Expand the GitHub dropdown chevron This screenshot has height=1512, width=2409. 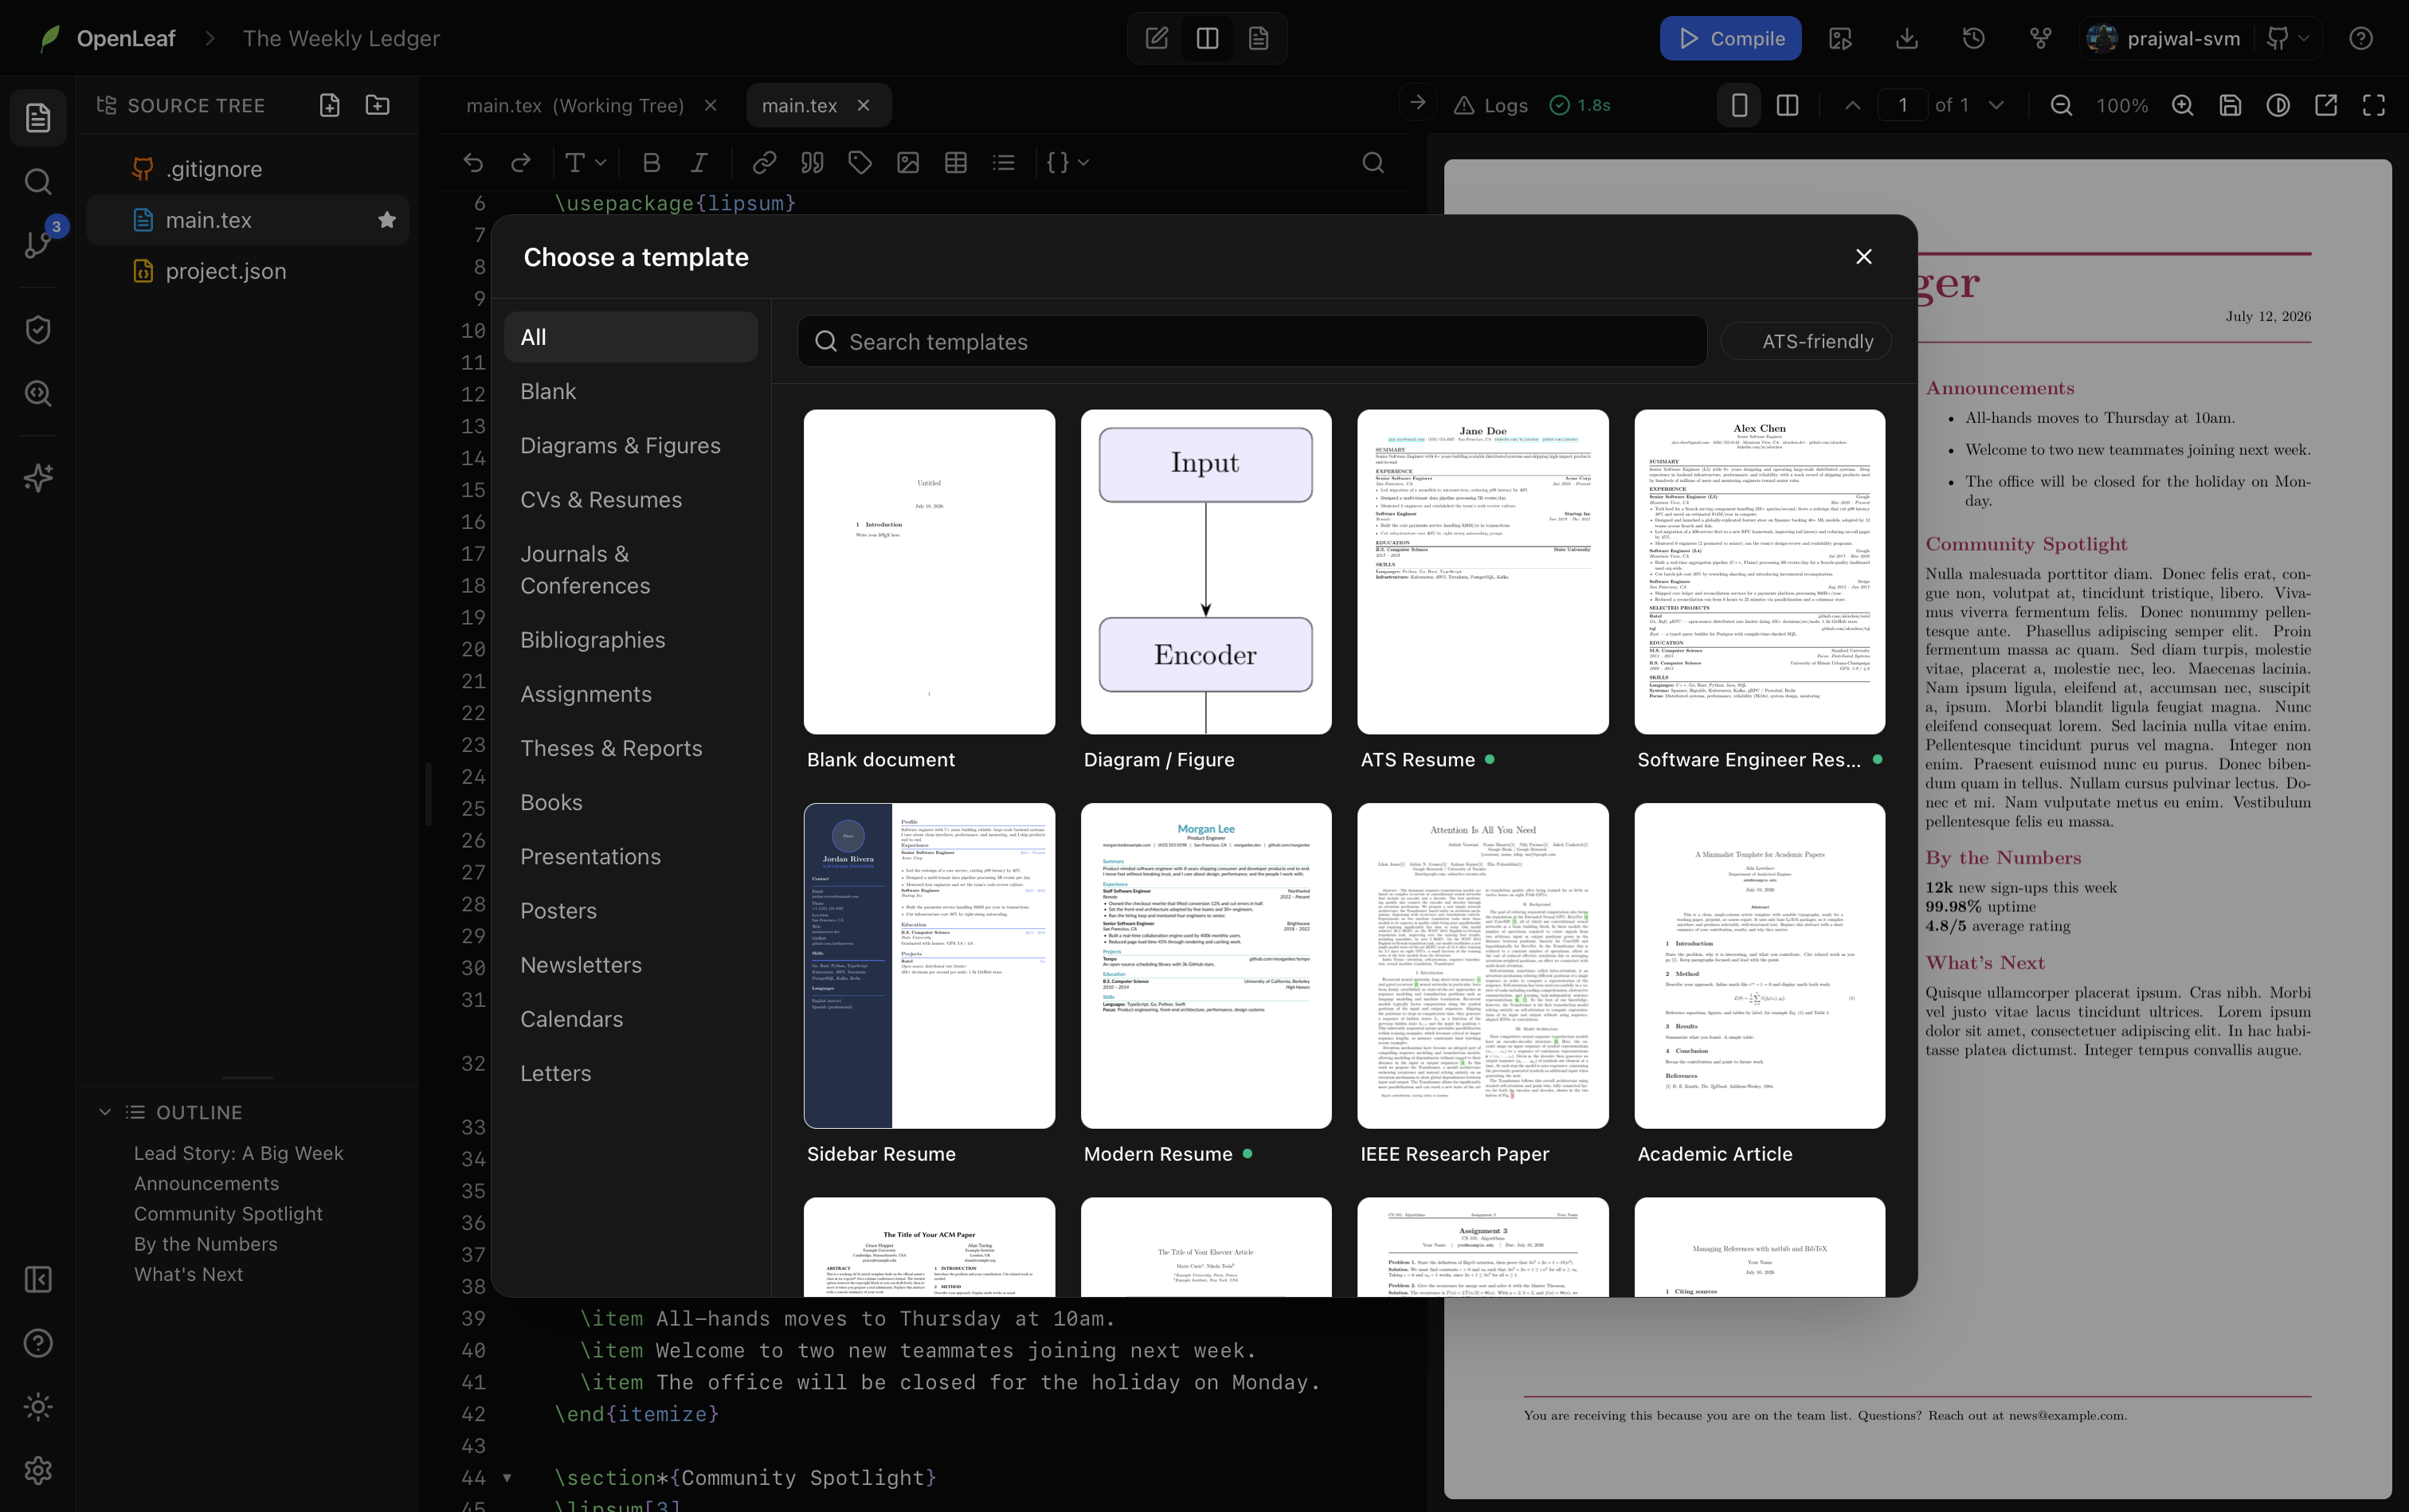click(2303, 38)
